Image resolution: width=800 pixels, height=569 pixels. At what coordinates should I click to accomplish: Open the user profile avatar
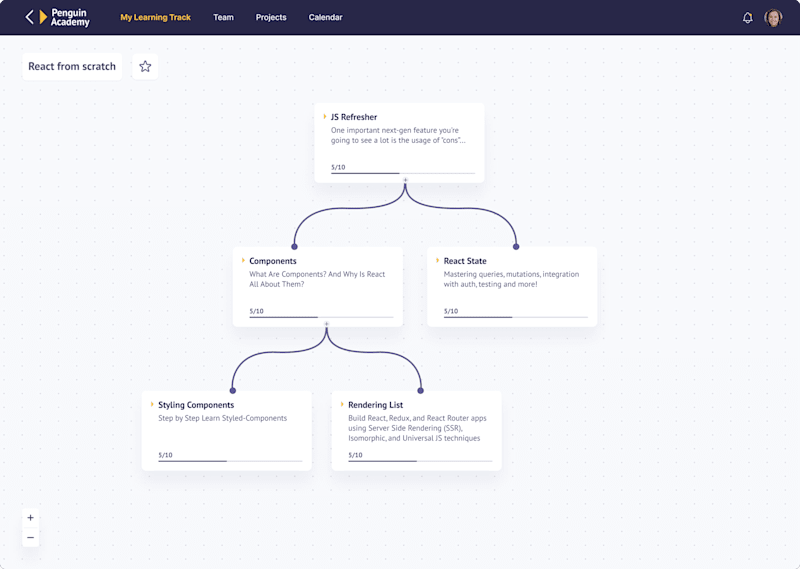click(x=773, y=18)
